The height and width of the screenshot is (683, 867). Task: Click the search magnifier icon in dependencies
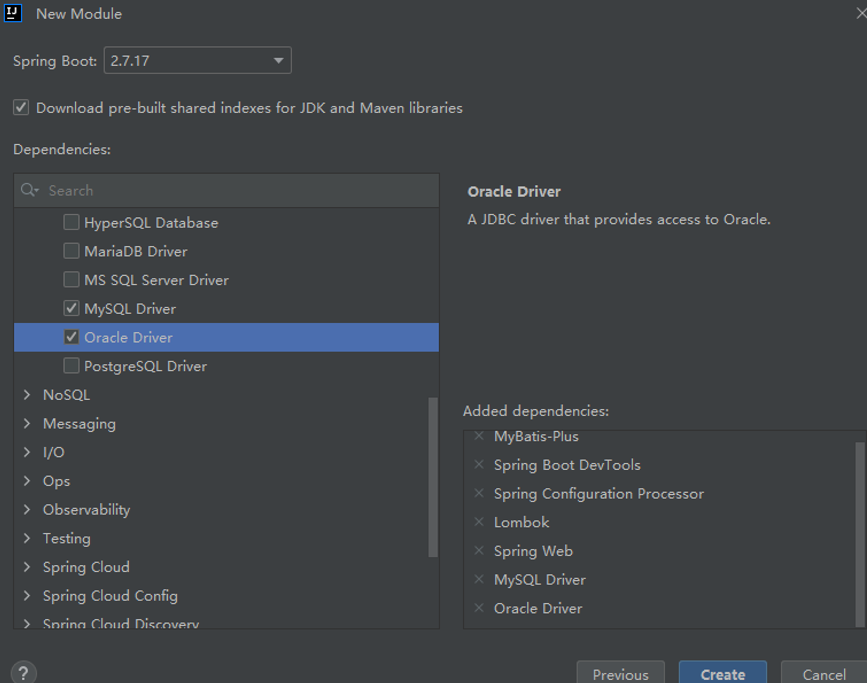point(28,190)
